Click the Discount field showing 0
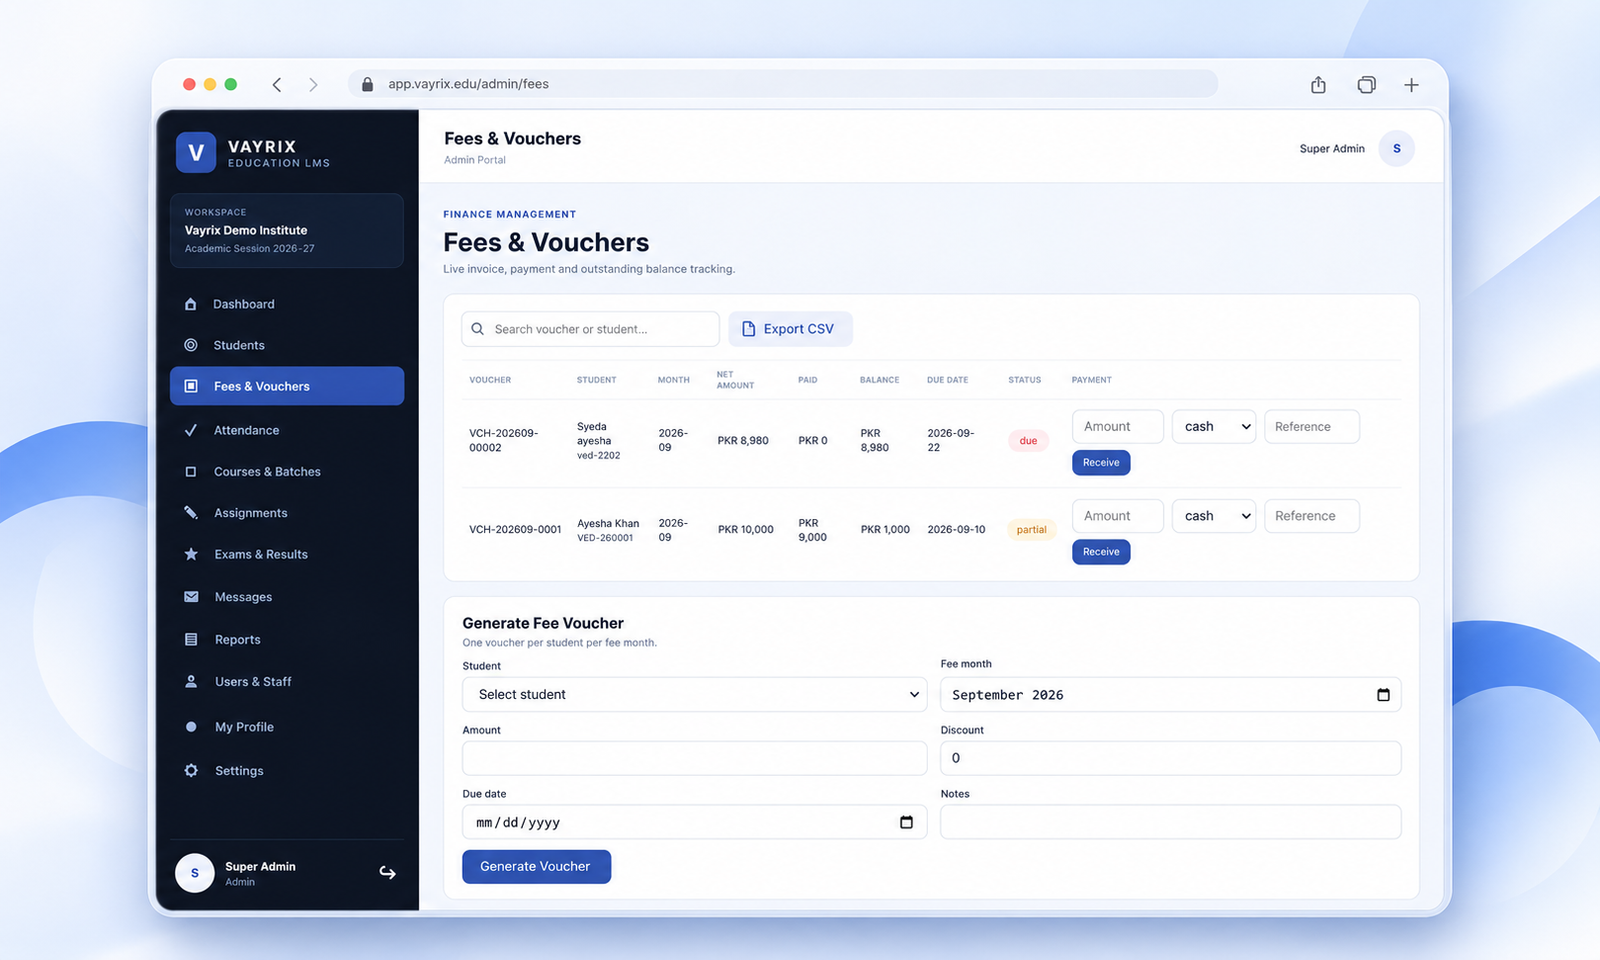This screenshot has width=1600, height=960. point(1171,758)
